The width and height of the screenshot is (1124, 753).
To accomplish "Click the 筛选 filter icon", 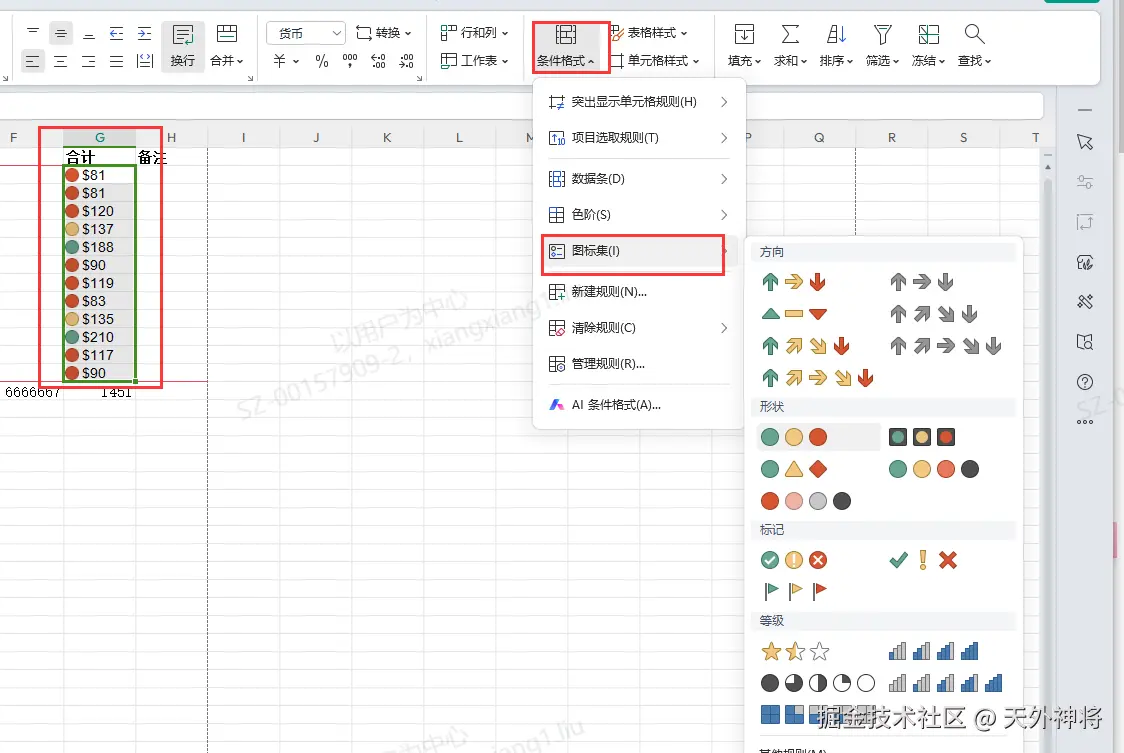I will tap(882, 34).
